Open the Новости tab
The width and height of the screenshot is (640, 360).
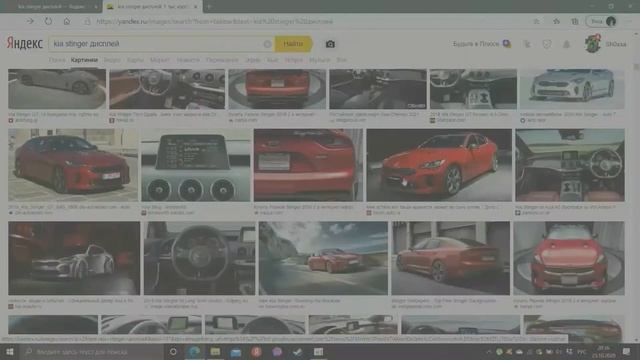tap(188, 60)
